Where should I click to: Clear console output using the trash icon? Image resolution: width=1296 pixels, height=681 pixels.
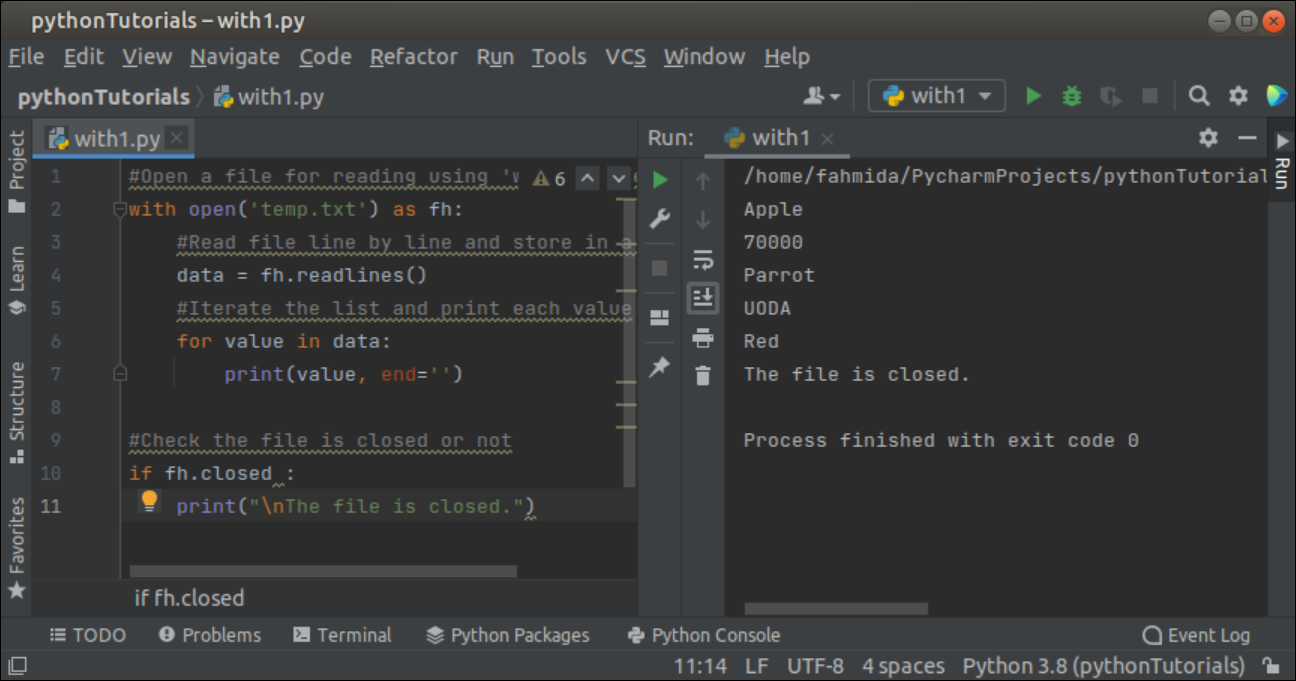tap(703, 373)
